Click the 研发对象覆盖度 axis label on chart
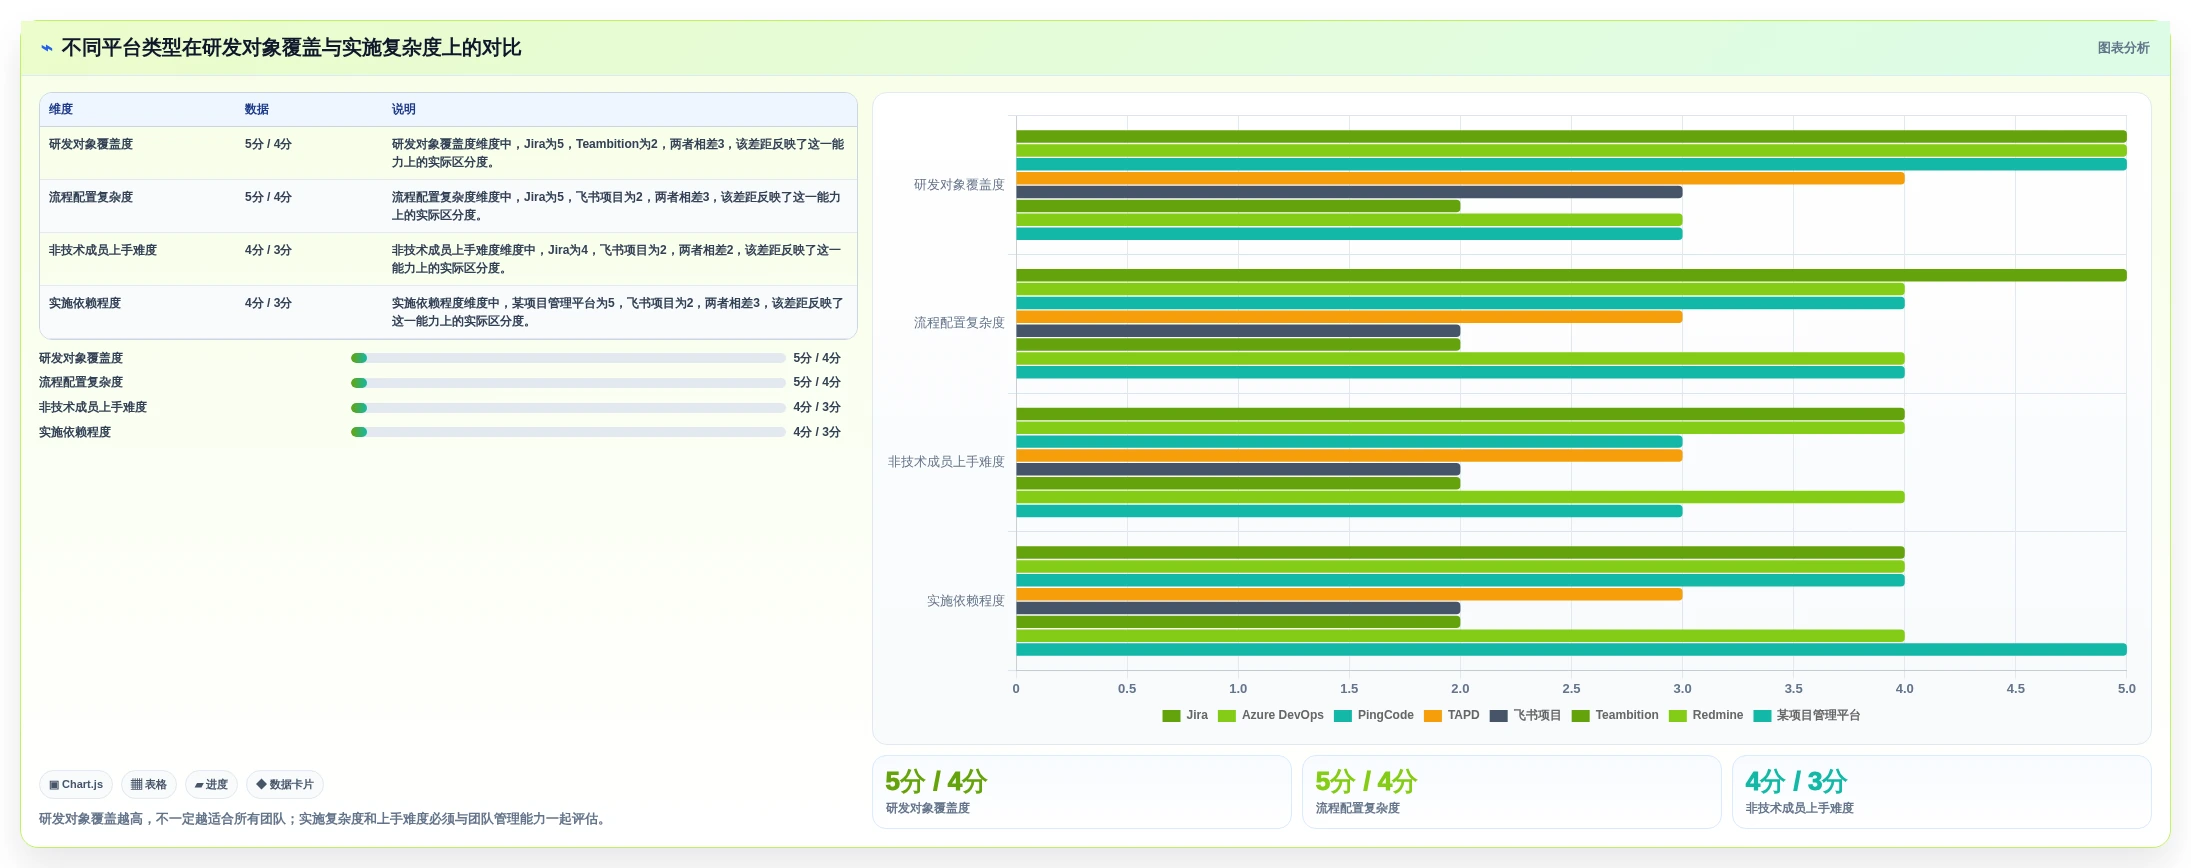This screenshot has width=2191, height=868. [x=959, y=185]
